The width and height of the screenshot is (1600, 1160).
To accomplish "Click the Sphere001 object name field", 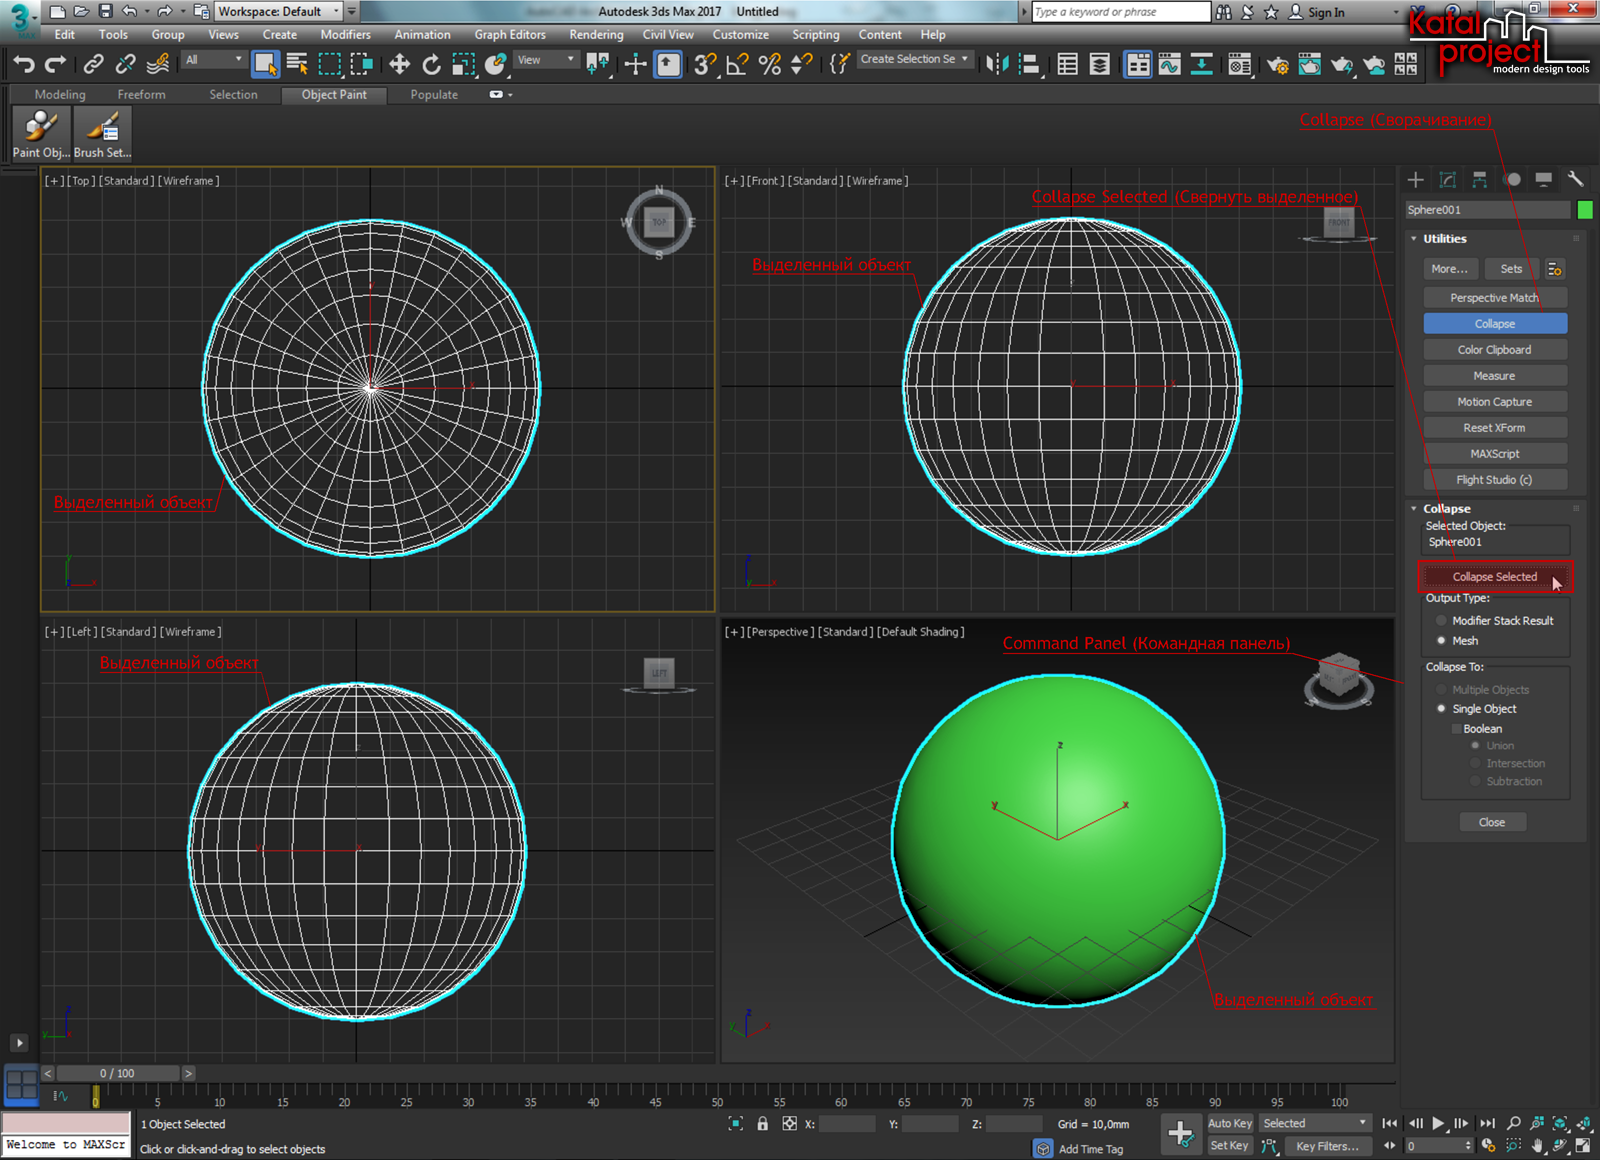I will (x=1487, y=210).
